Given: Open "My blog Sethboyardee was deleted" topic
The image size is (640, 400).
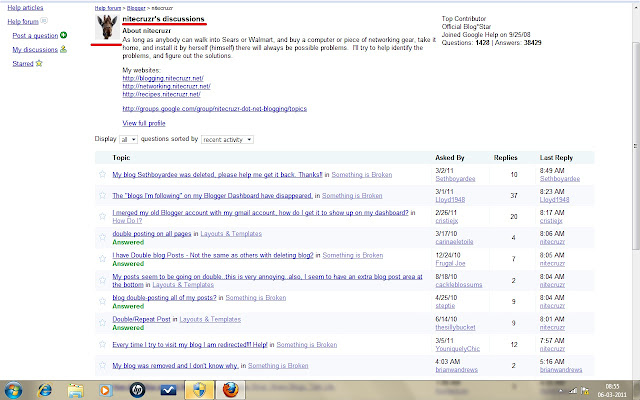Looking at the screenshot, I should (218, 174).
